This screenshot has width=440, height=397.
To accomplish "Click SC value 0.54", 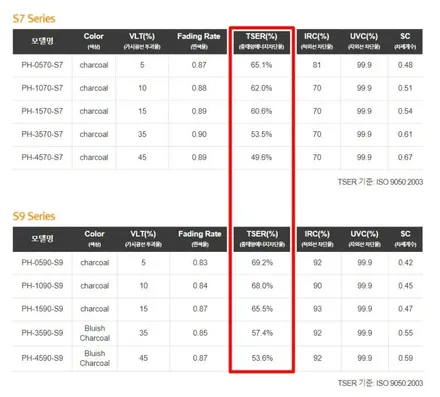I will 405,111.
